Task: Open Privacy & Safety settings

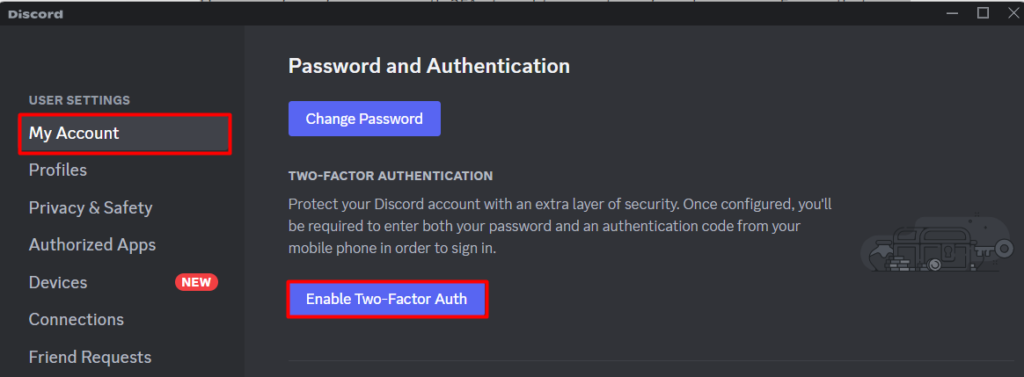Action: pos(90,208)
